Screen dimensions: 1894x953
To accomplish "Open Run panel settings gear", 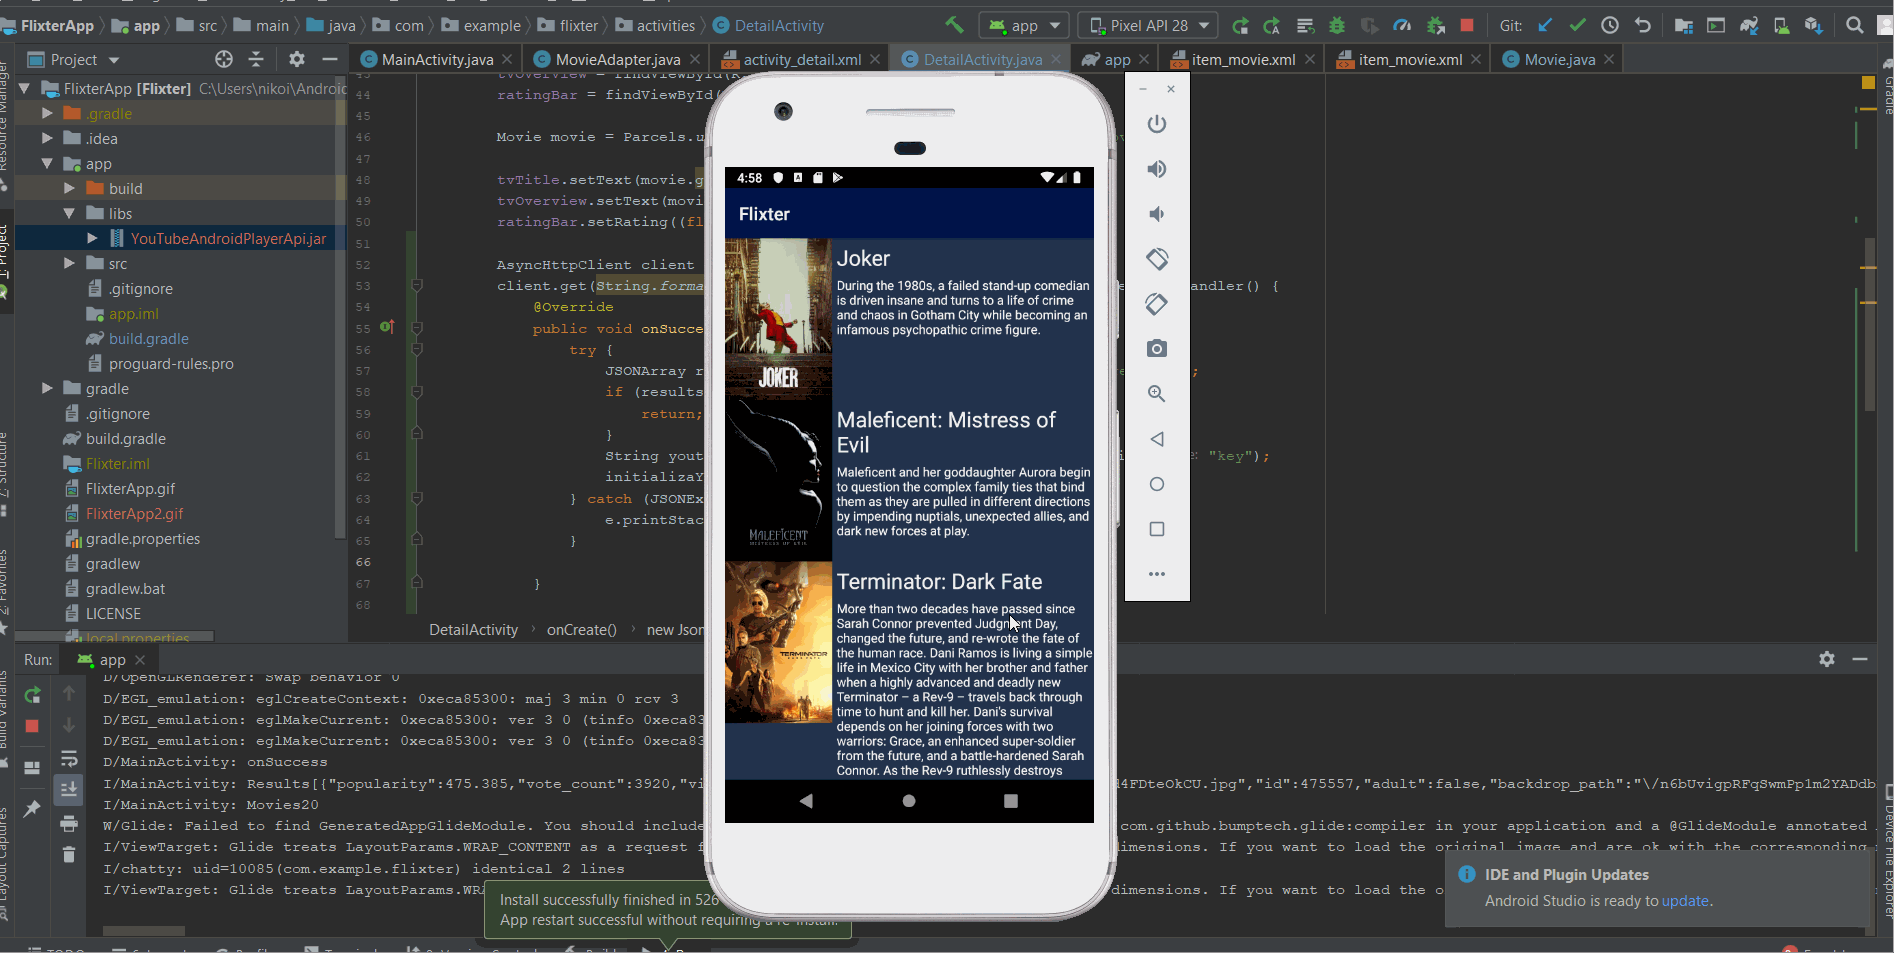I will pyautogui.click(x=1827, y=659).
